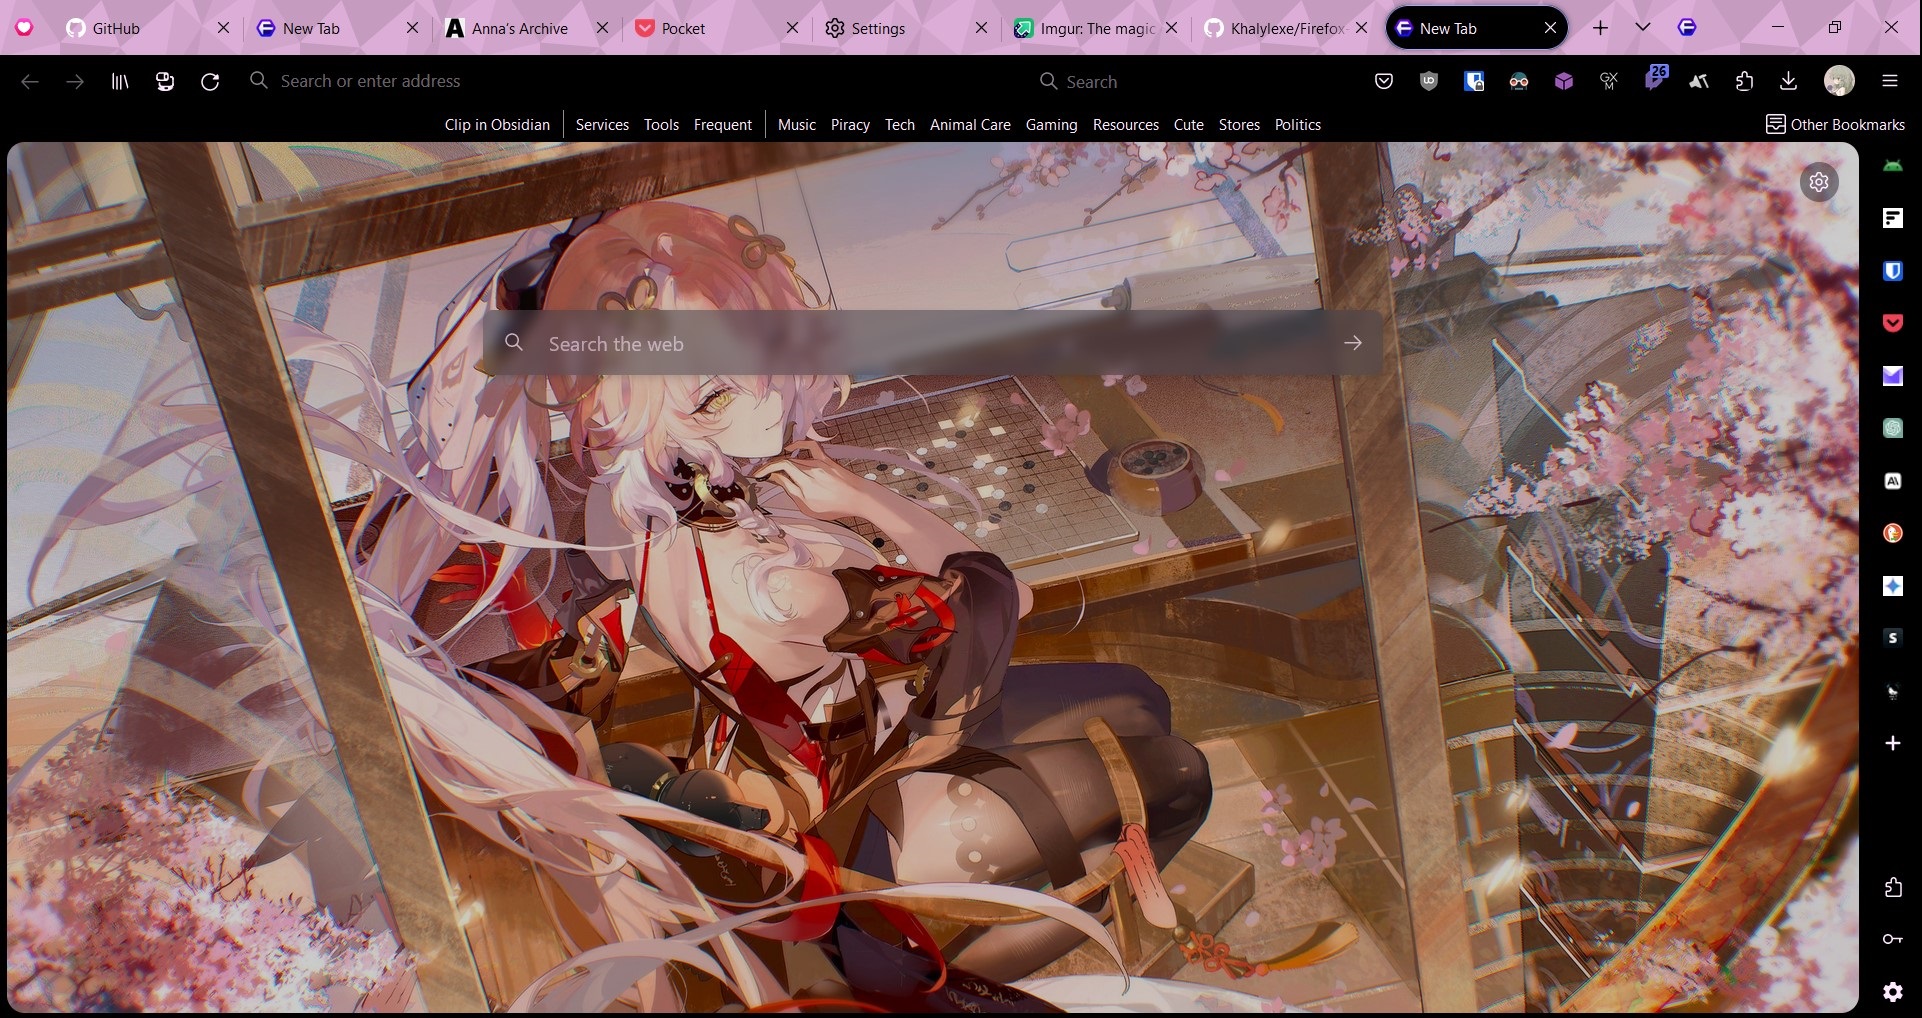
Task: Open the sidebar Proton Mail panel
Action: 1893,376
